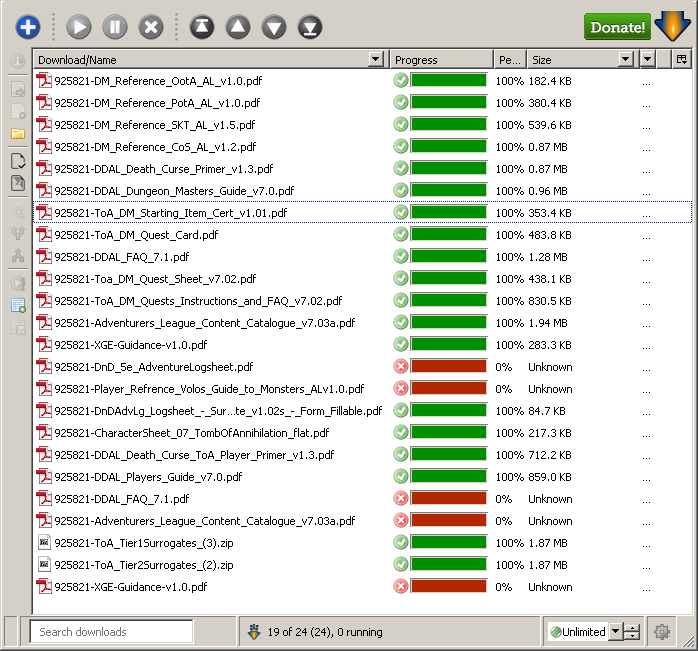698x651 pixels.
Task: Open preferences via gear icon in status bar
Action: click(x=661, y=631)
